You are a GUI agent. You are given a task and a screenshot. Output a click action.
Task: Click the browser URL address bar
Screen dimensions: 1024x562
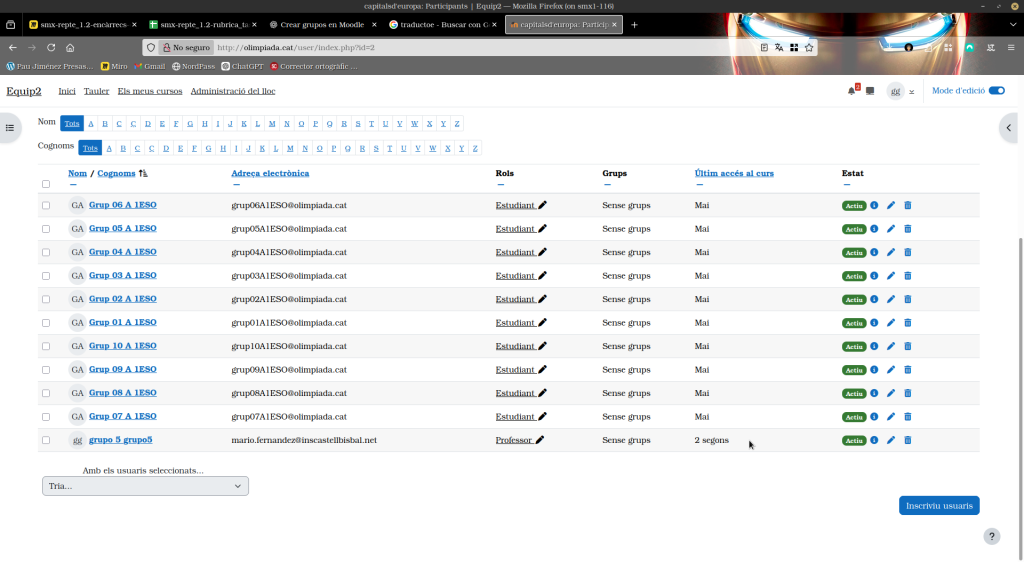[480, 47]
